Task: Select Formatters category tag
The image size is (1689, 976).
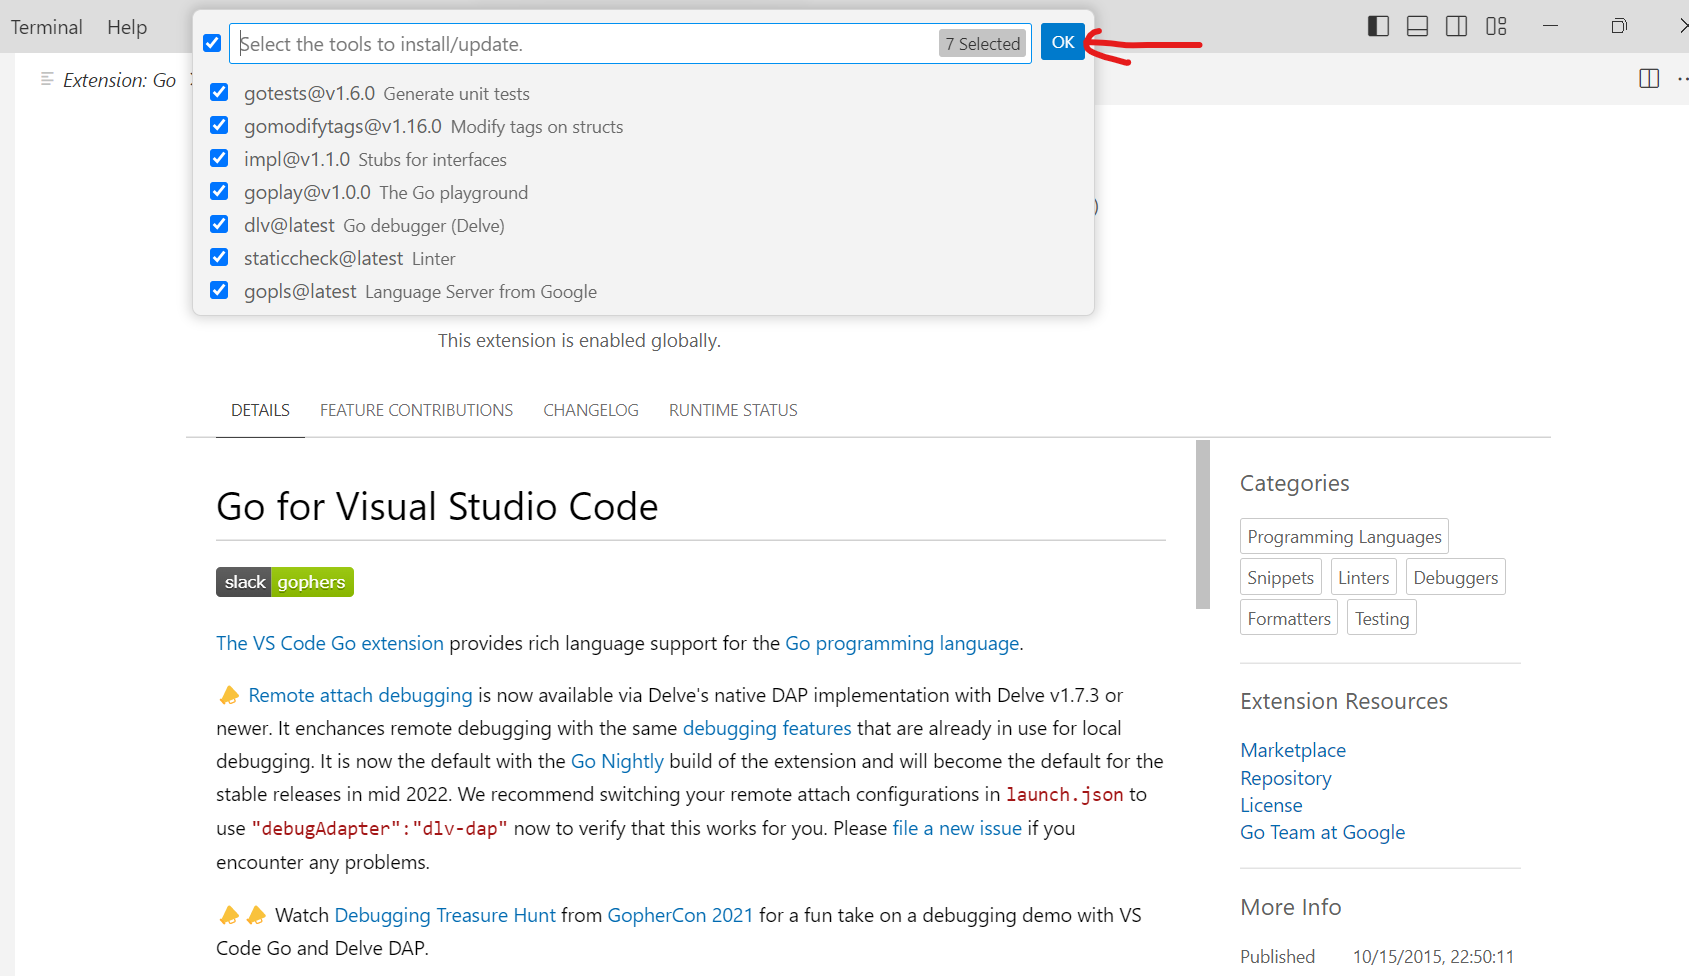Action: (1289, 618)
